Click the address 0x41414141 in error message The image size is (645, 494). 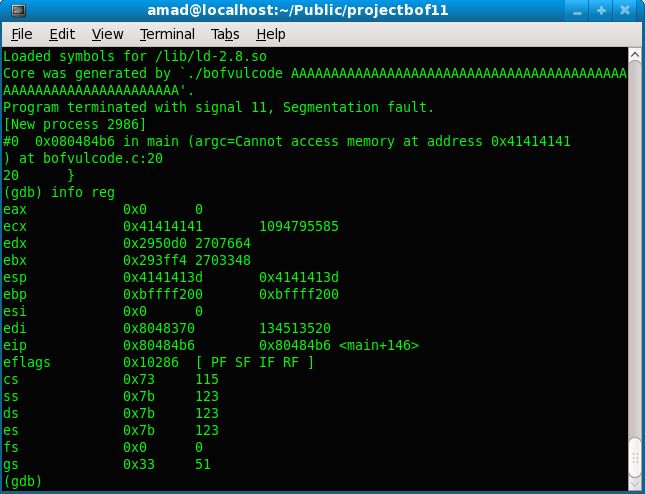pos(531,141)
